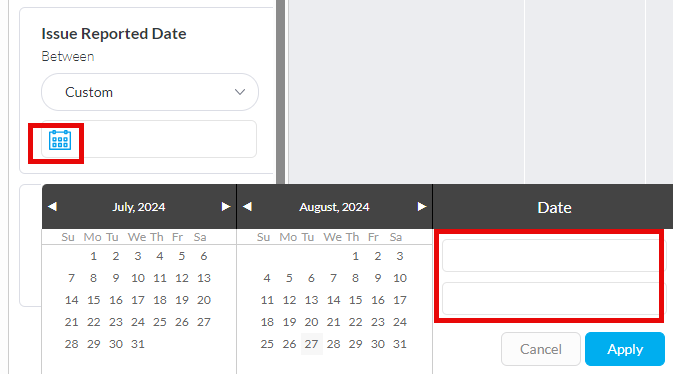The height and width of the screenshot is (374, 673).
Task: Click the dropdown chevron beside Custom
Action: (x=240, y=92)
